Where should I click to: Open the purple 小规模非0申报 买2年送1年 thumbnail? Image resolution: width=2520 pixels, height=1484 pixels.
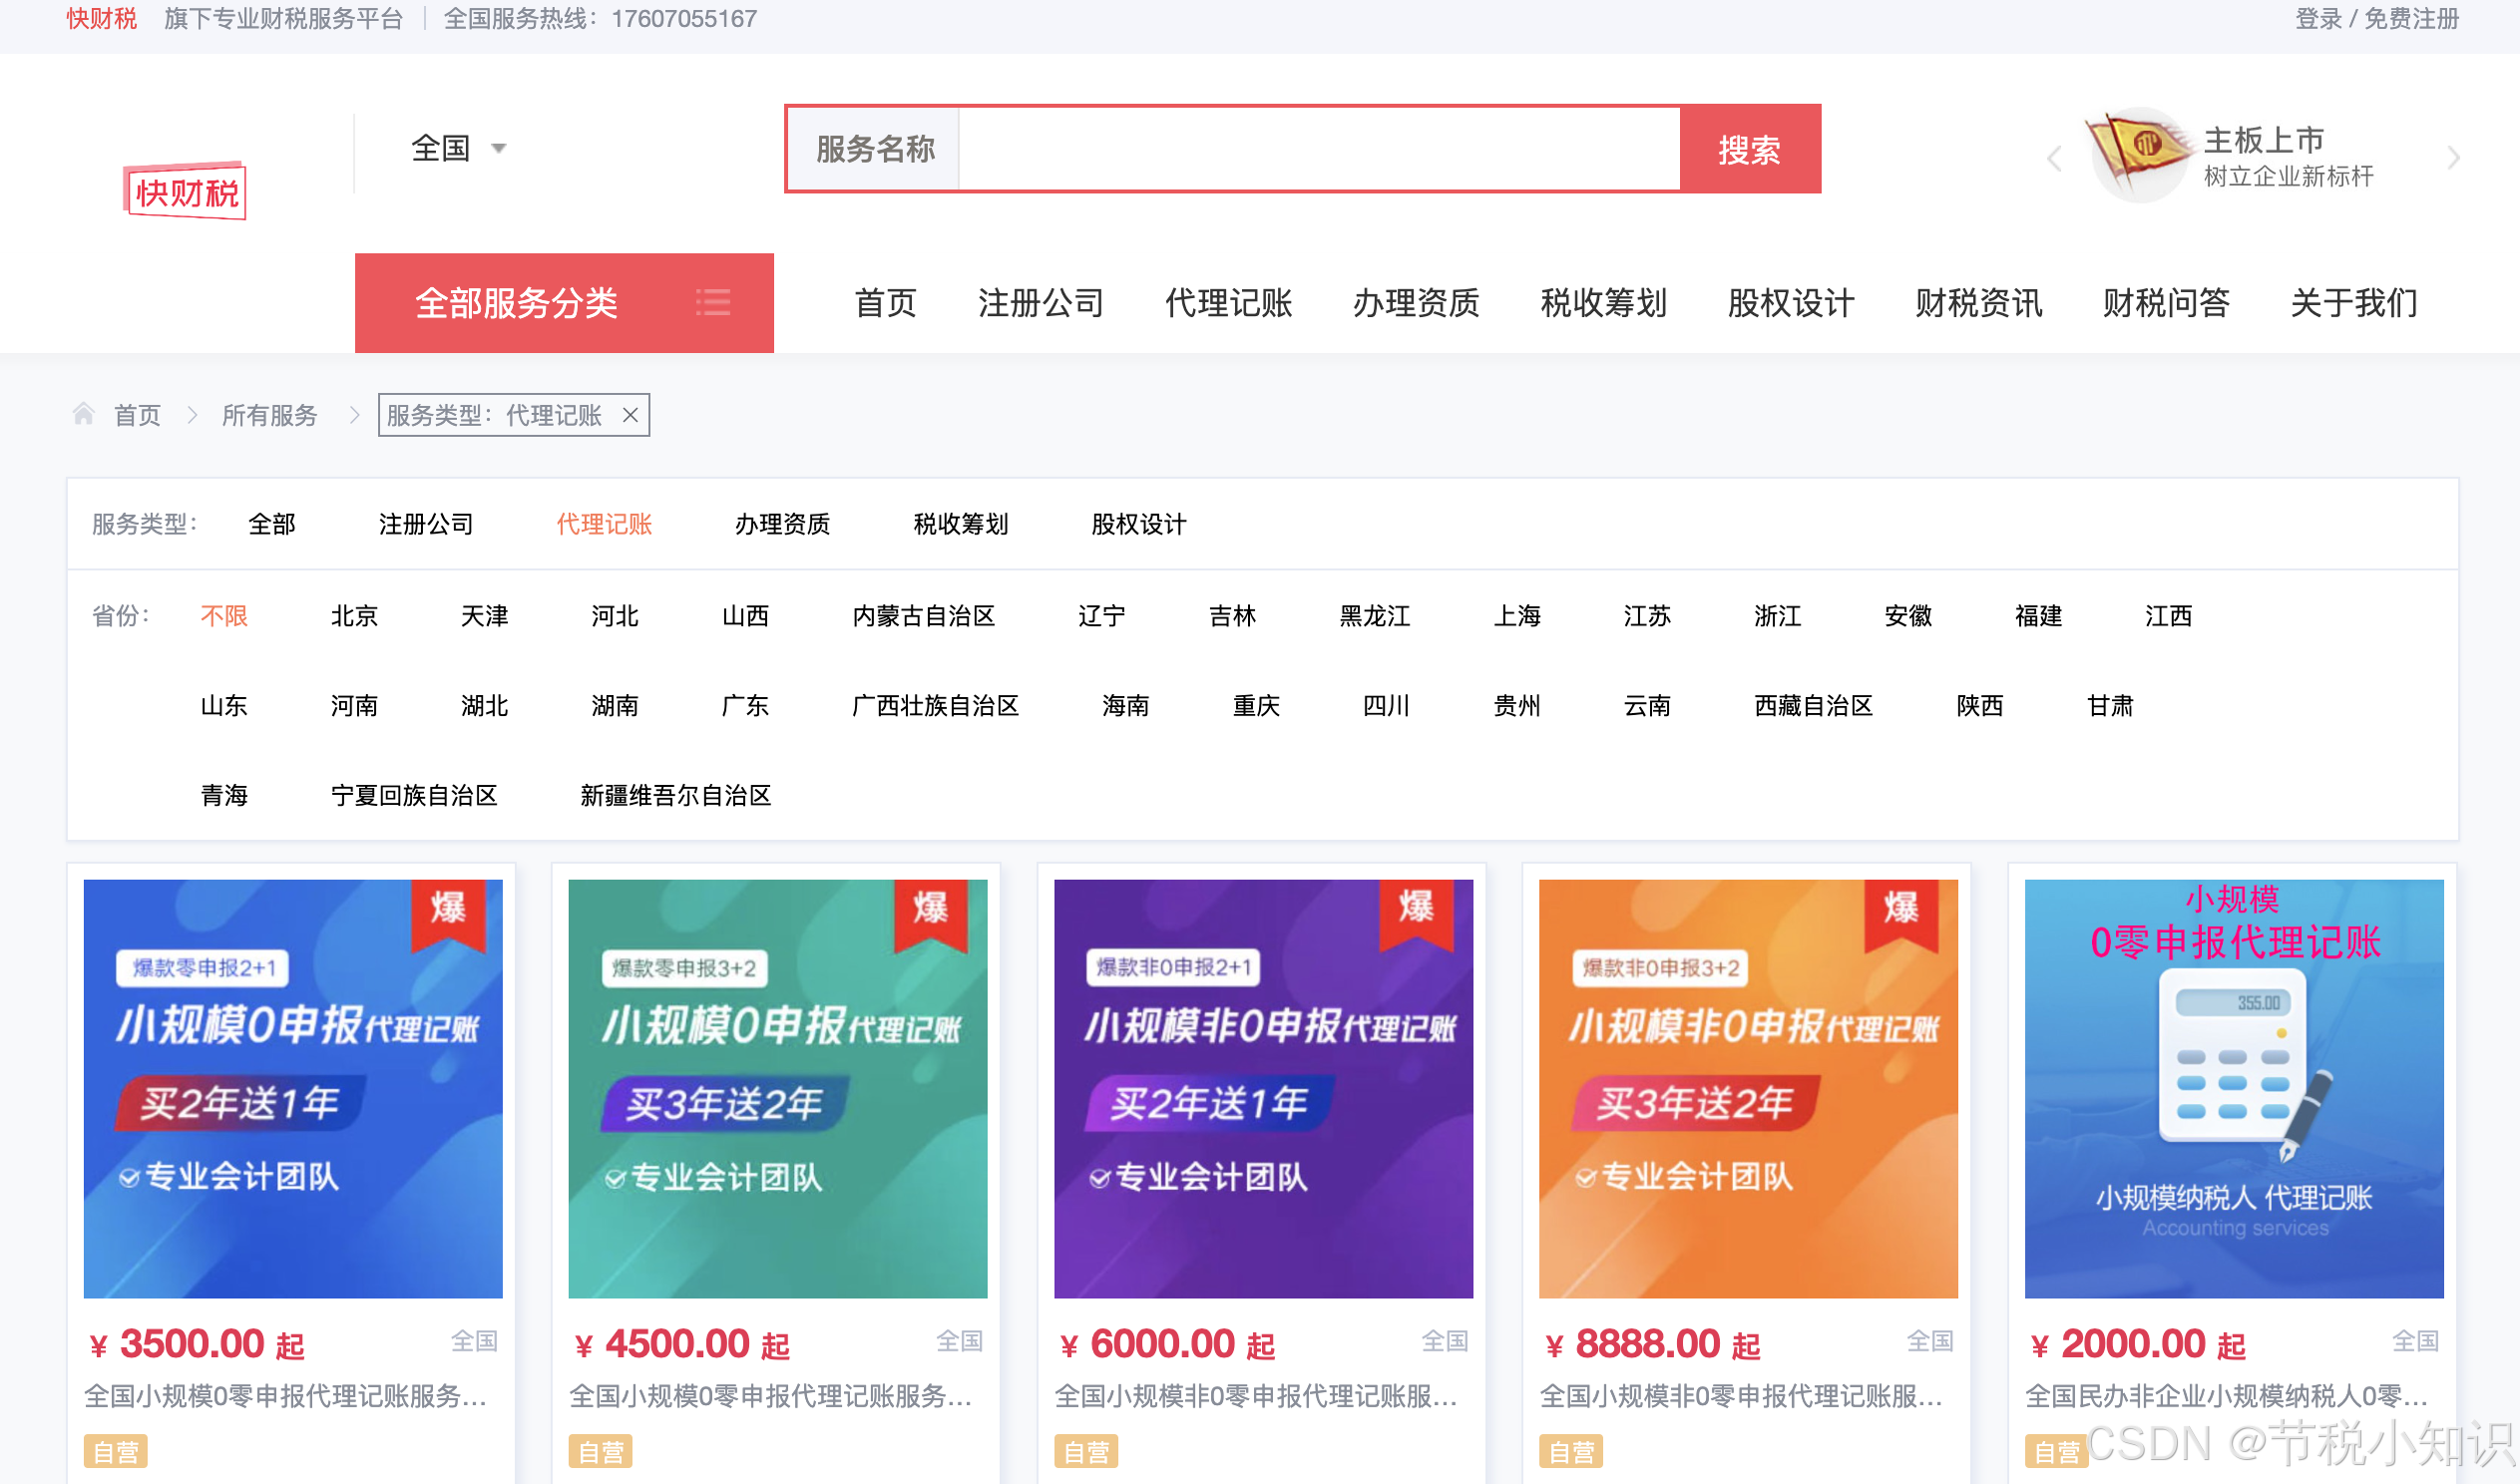(1262, 1088)
